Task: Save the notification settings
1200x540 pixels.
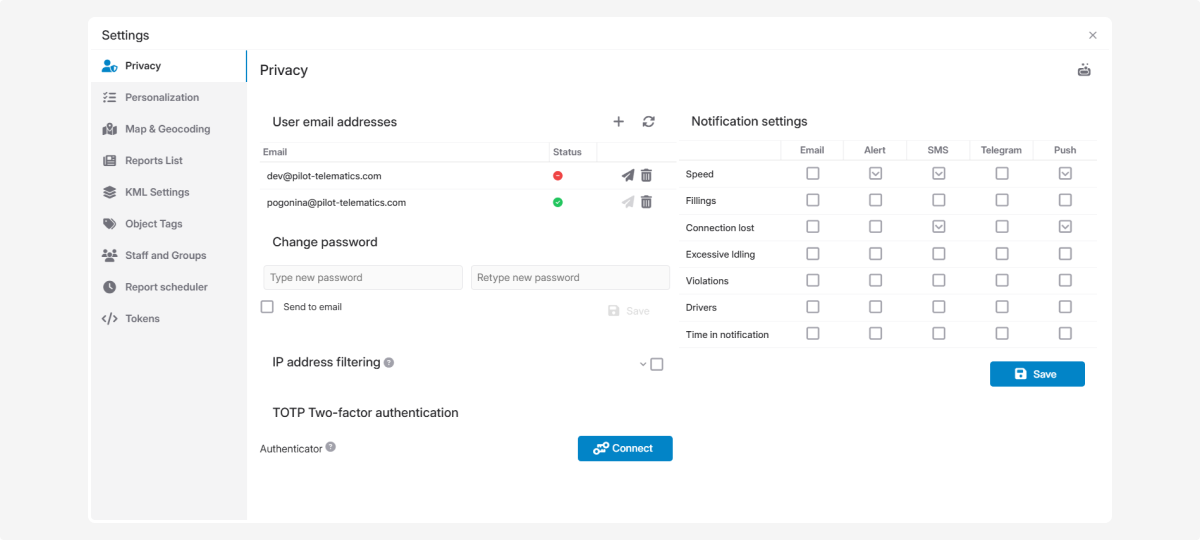Action: 1036,374
